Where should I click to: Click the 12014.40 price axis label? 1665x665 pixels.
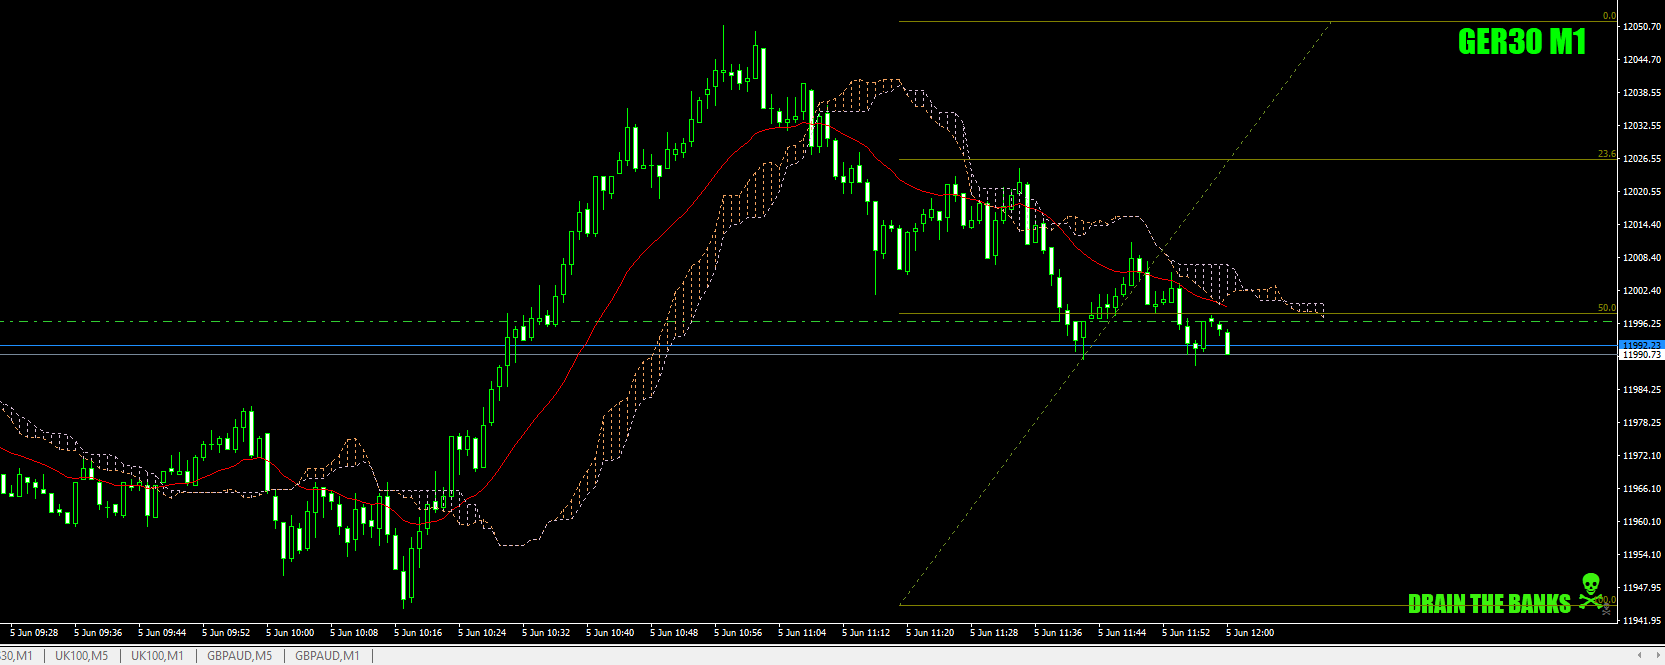1642,225
